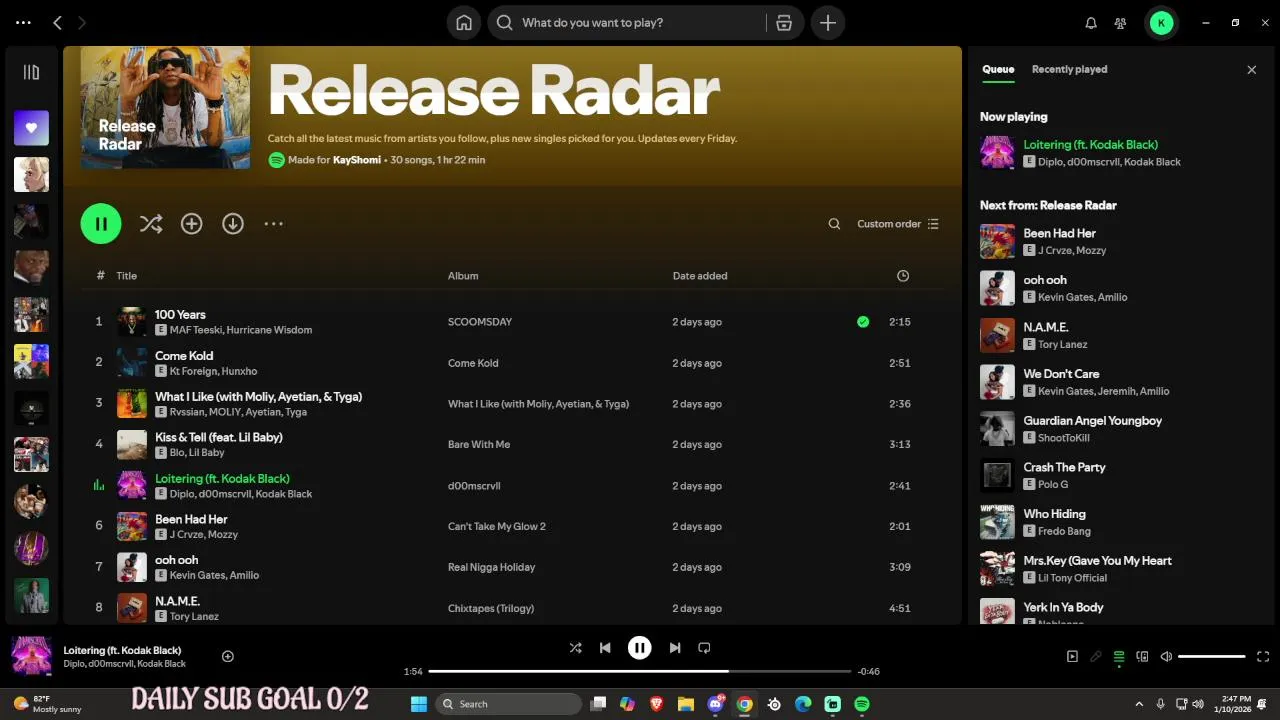Mute the Spotify volume speaker icon
This screenshot has height=720, width=1280.
[1166, 657]
